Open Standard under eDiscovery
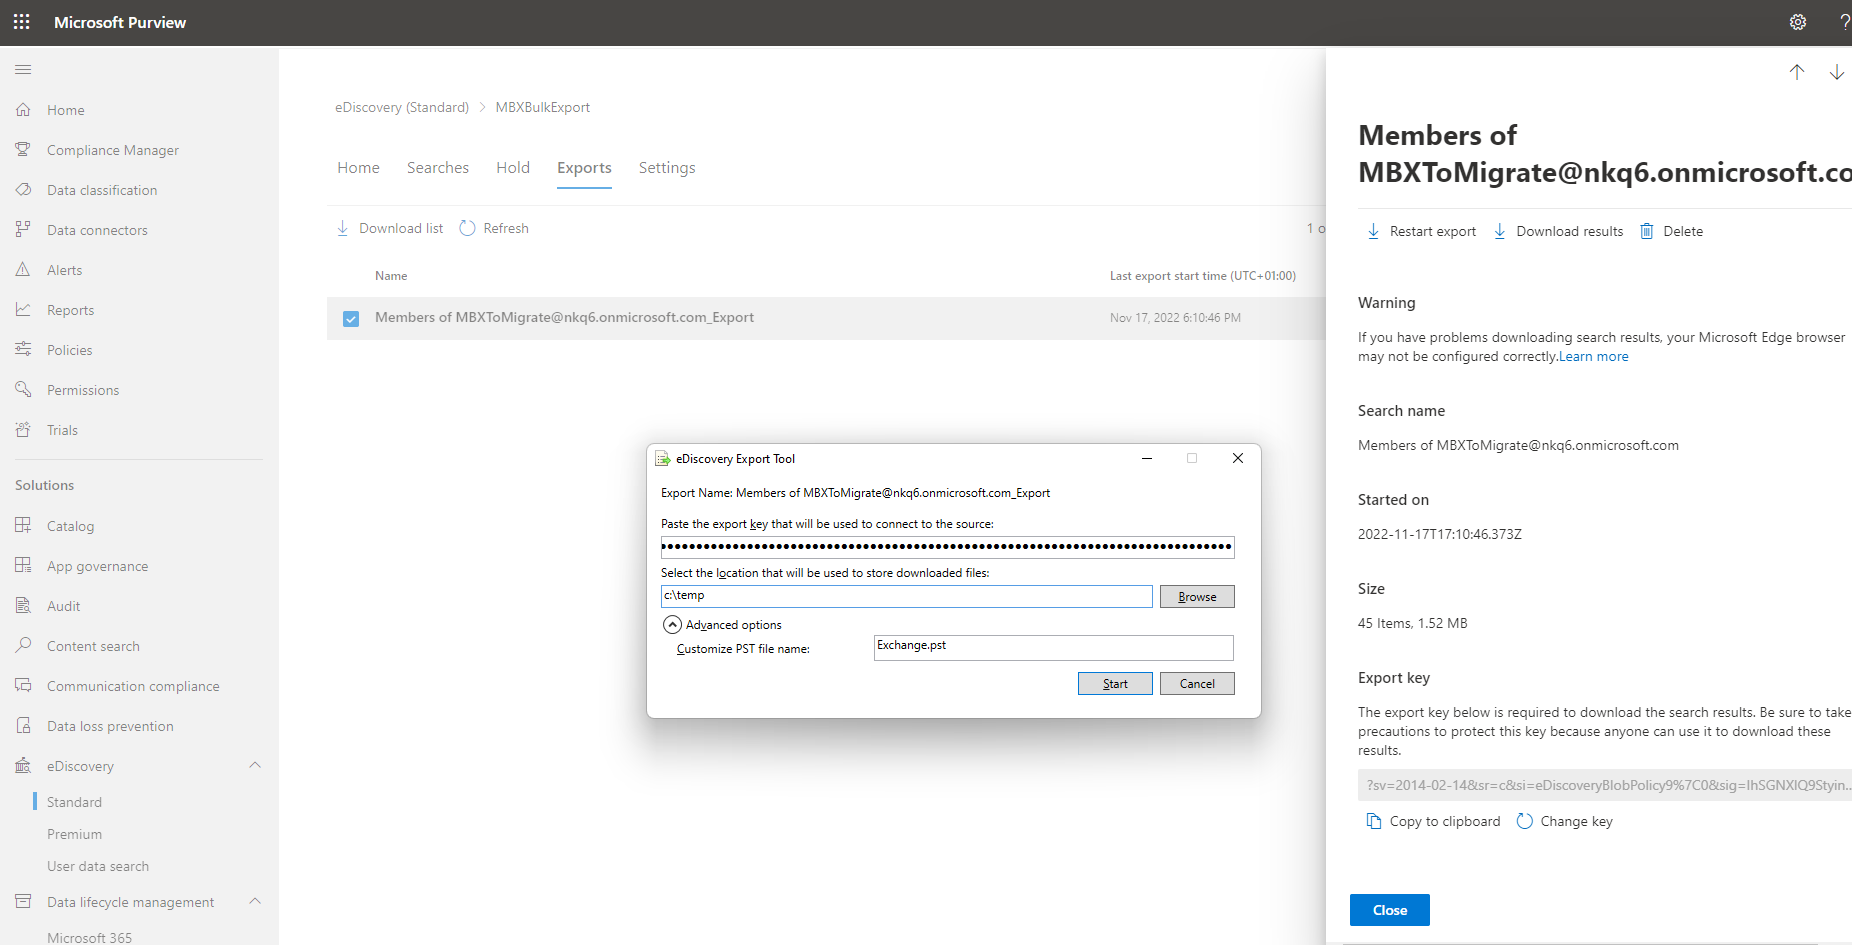This screenshot has height=945, width=1852. coord(74,802)
